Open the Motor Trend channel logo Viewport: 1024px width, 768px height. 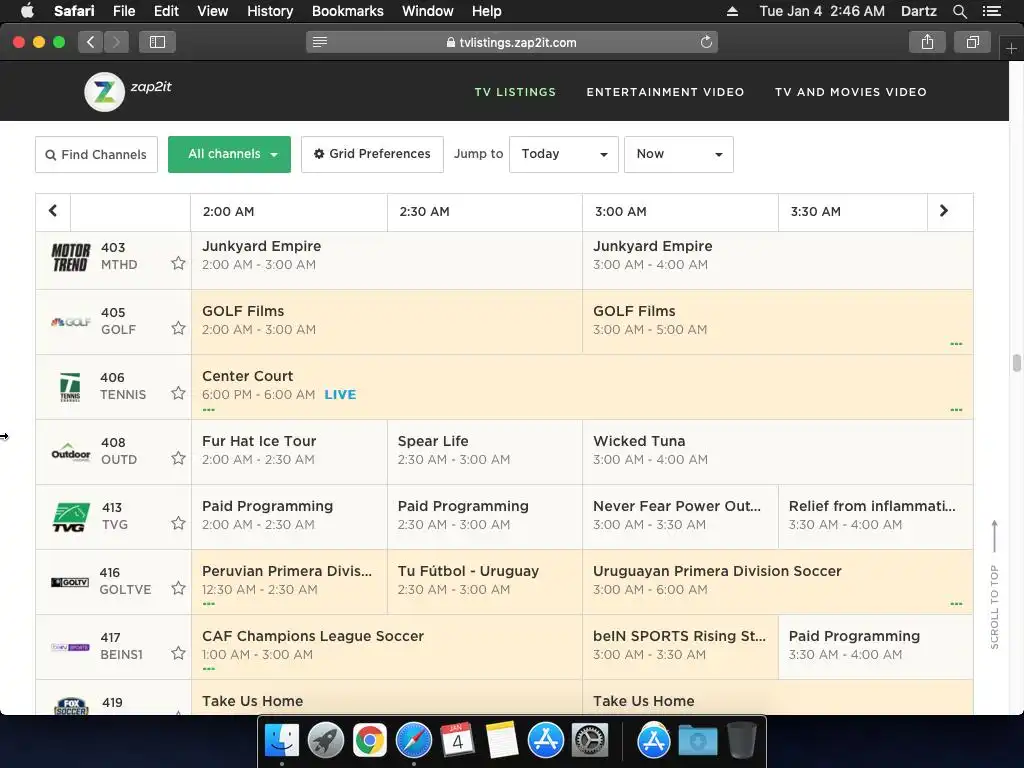71,257
